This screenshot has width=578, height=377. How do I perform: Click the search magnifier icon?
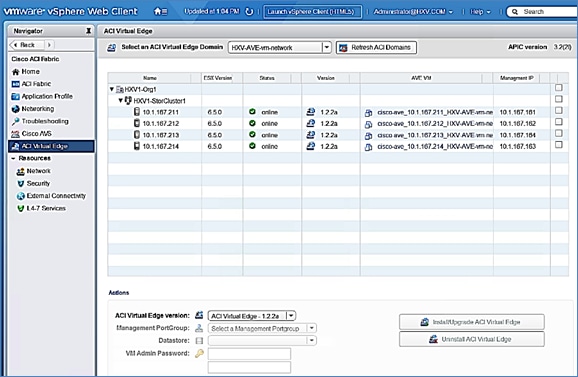tap(515, 12)
